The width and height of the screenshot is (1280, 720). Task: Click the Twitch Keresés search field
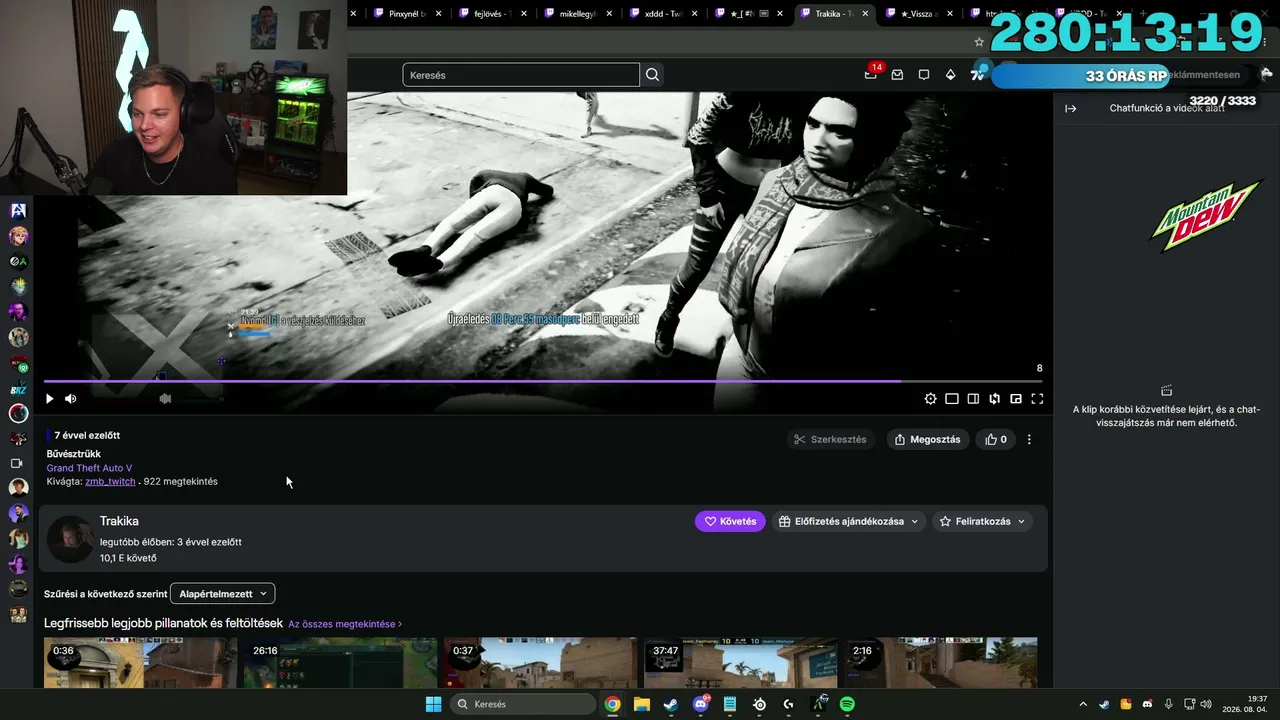point(521,75)
